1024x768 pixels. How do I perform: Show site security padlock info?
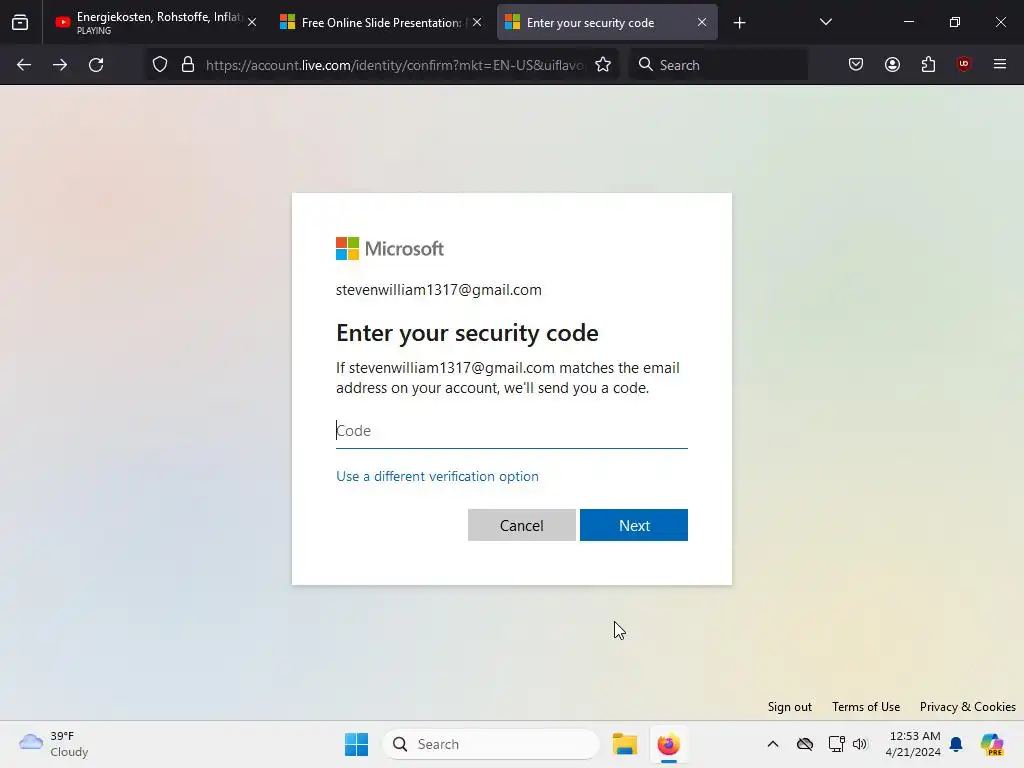[x=188, y=65]
